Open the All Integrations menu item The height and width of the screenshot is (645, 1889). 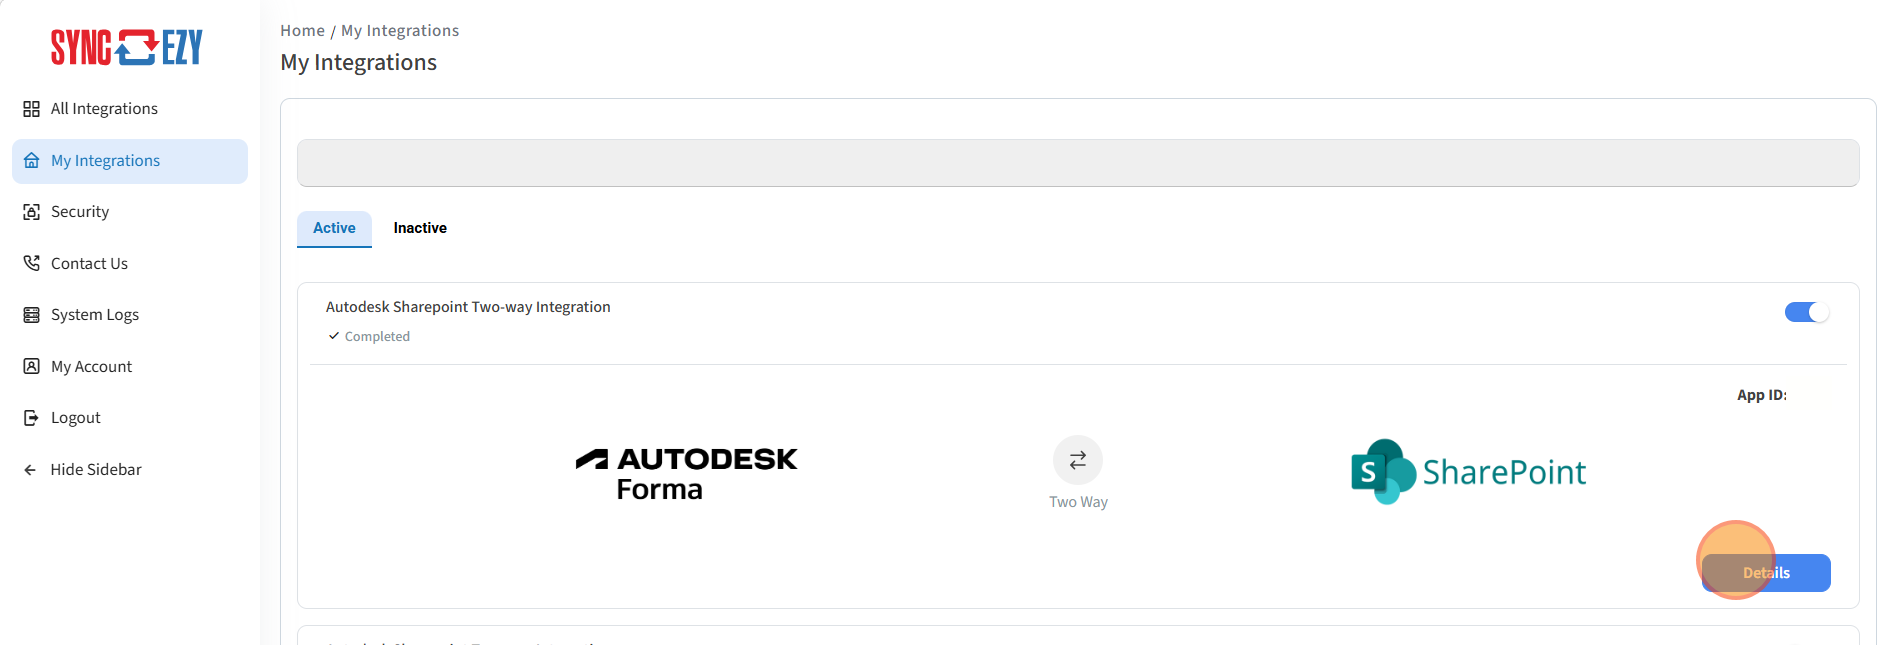tap(104, 109)
